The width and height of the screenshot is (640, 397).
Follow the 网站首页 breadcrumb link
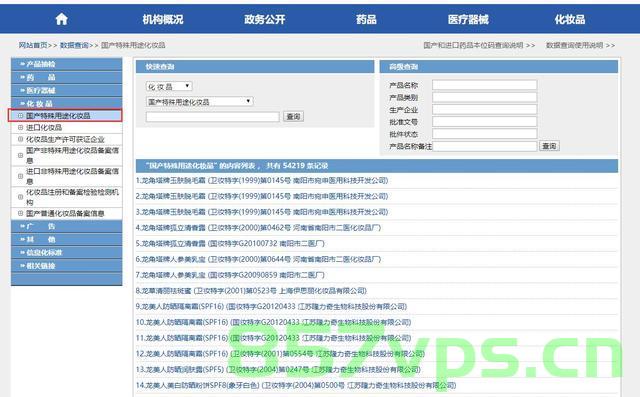click(33, 45)
